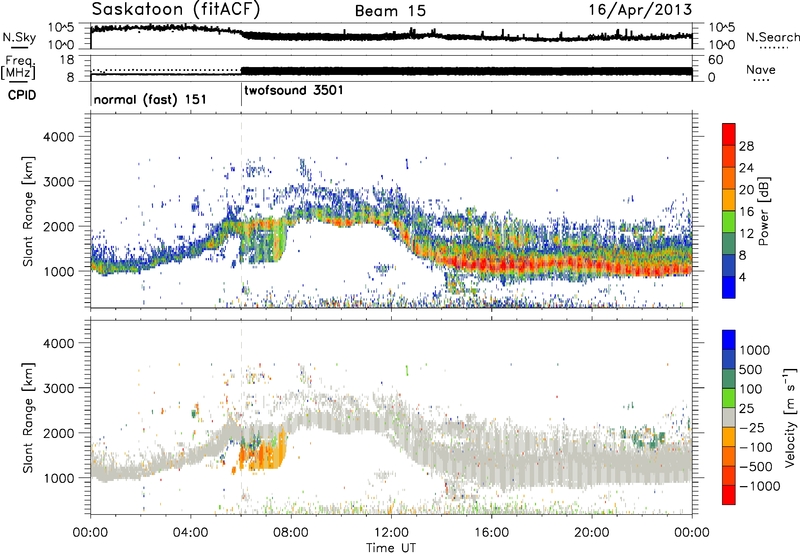Click the thick black frequency band in the Freq. panel
The image size is (800, 554).
coord(466,71)
